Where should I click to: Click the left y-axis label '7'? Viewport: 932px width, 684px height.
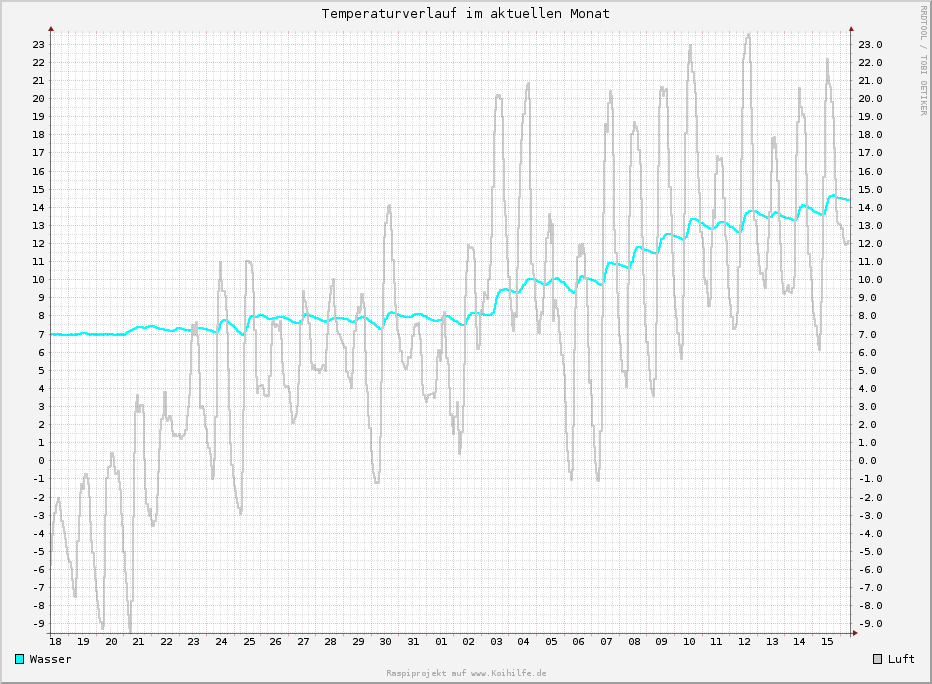point(42,335)
